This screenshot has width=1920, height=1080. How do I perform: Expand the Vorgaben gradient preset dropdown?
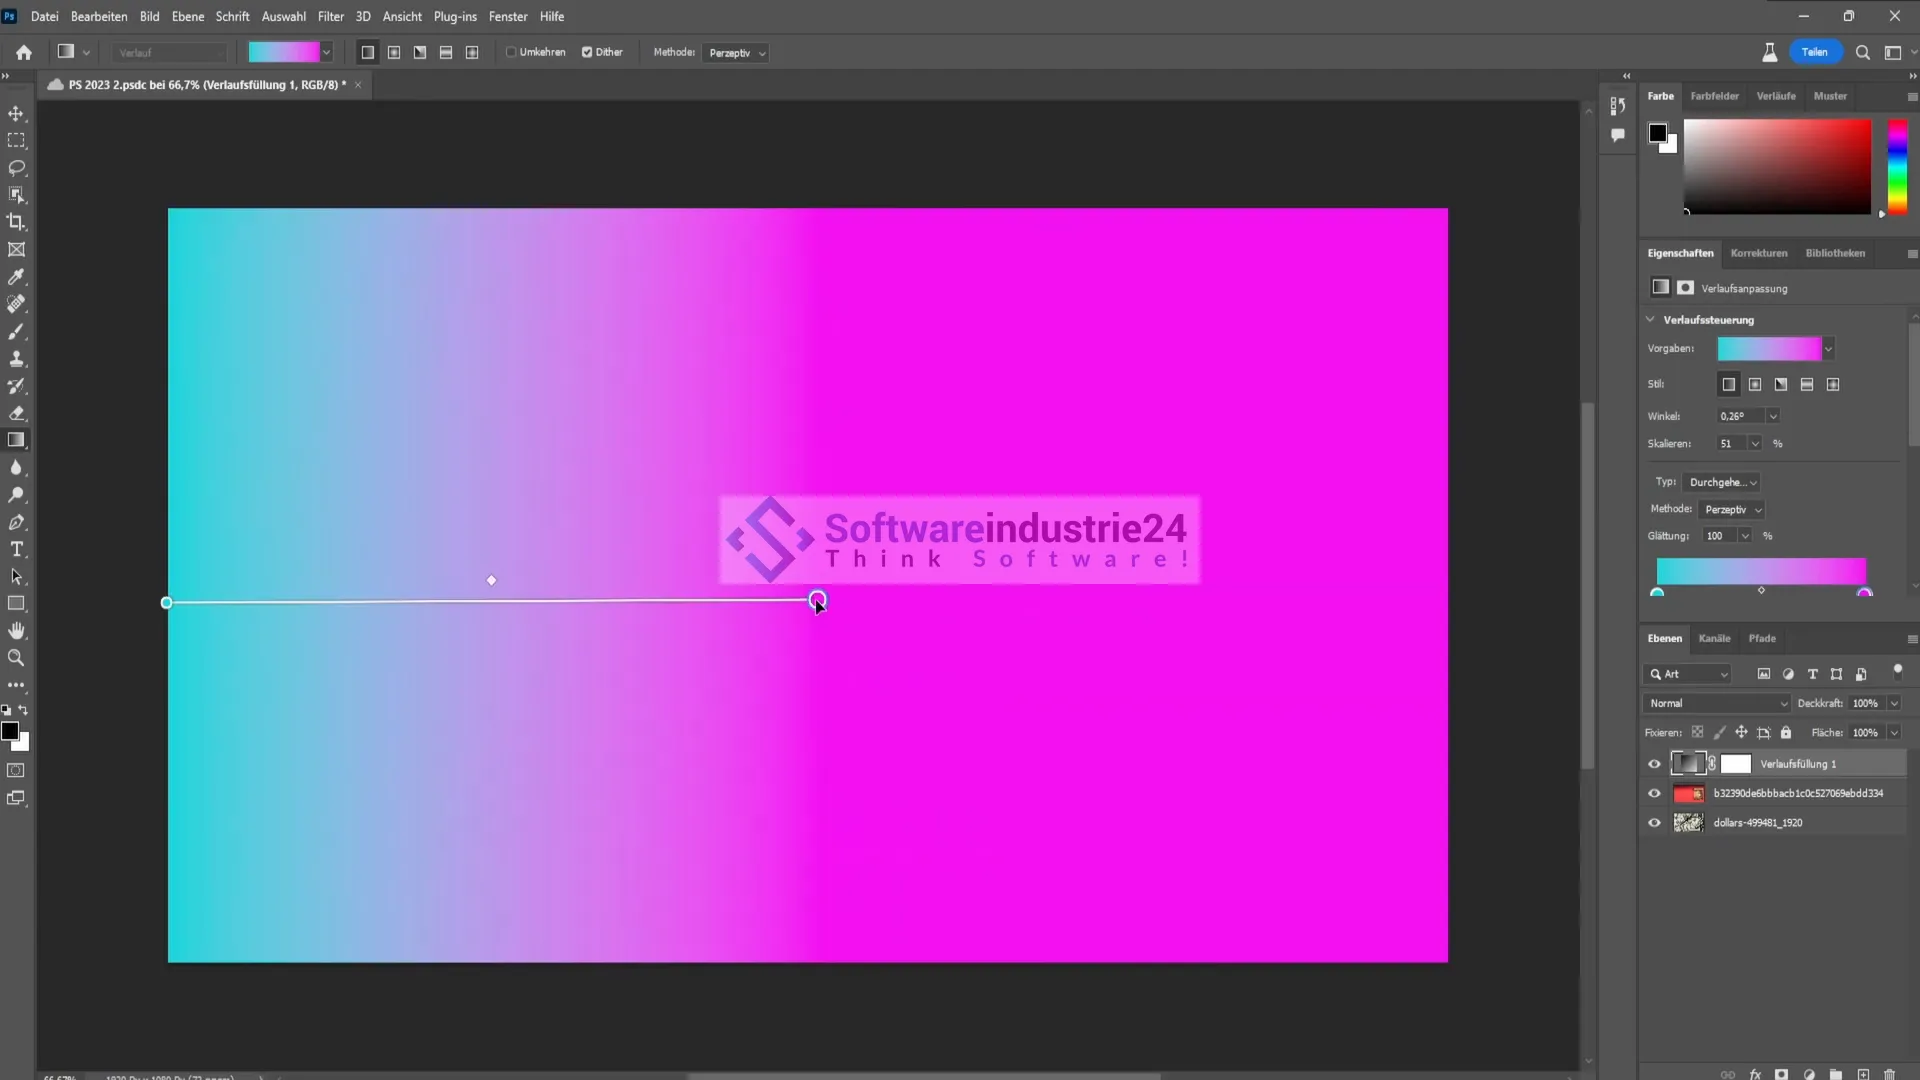coord(1828,349)
